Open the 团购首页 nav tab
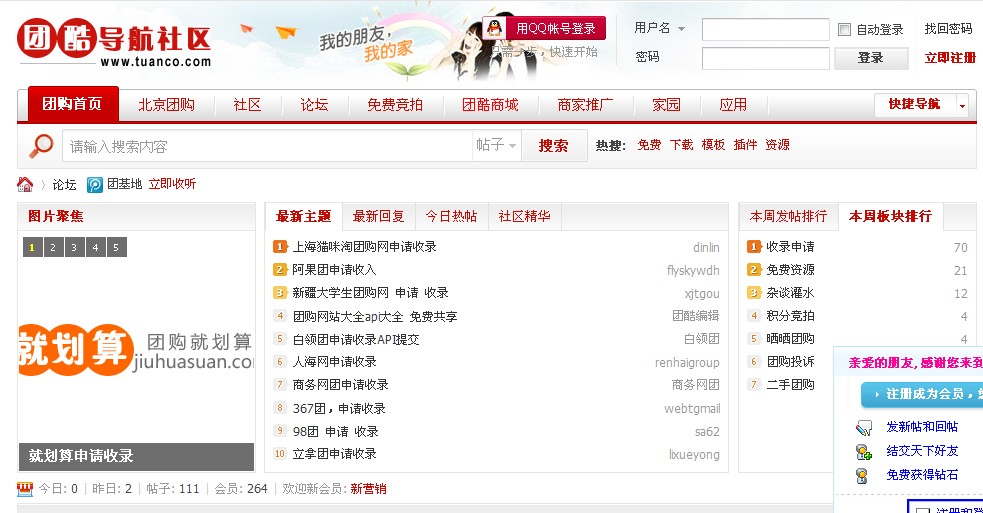Viewport: 983px width, 513px height. pos(73,104)
